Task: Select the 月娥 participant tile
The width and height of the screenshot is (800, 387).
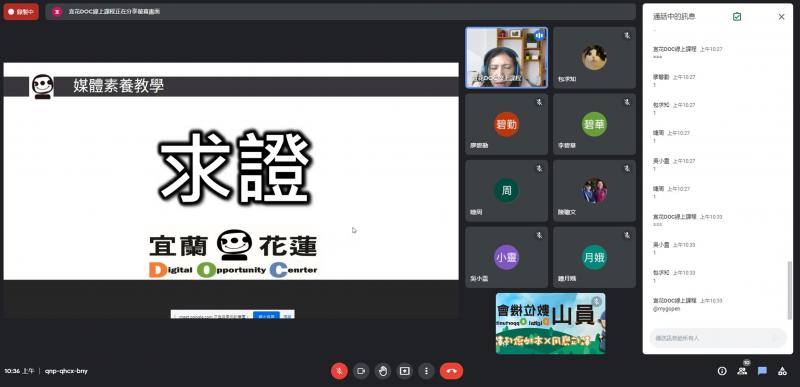Action: pos(594,257)
